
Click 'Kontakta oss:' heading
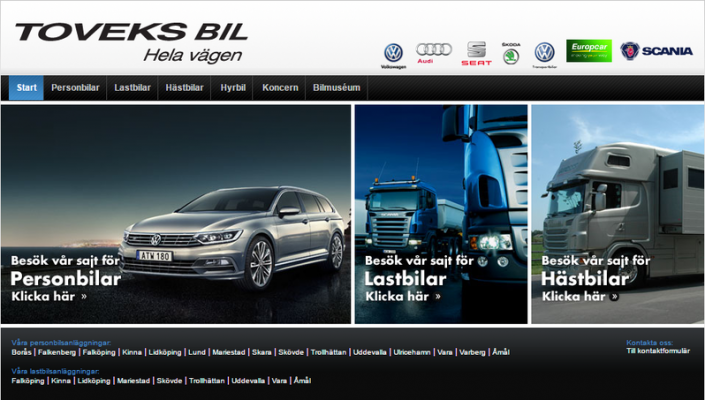[650, 342]
